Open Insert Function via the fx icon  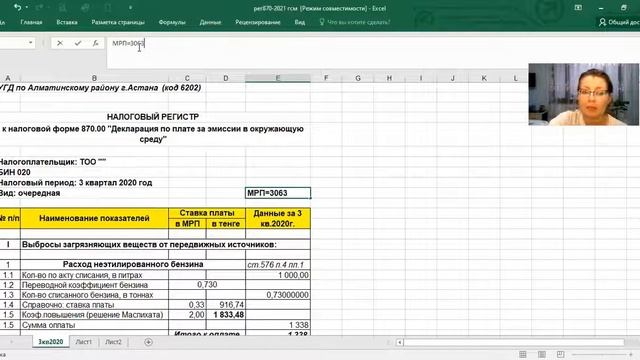pyautogui.click(x=95, y=43)
